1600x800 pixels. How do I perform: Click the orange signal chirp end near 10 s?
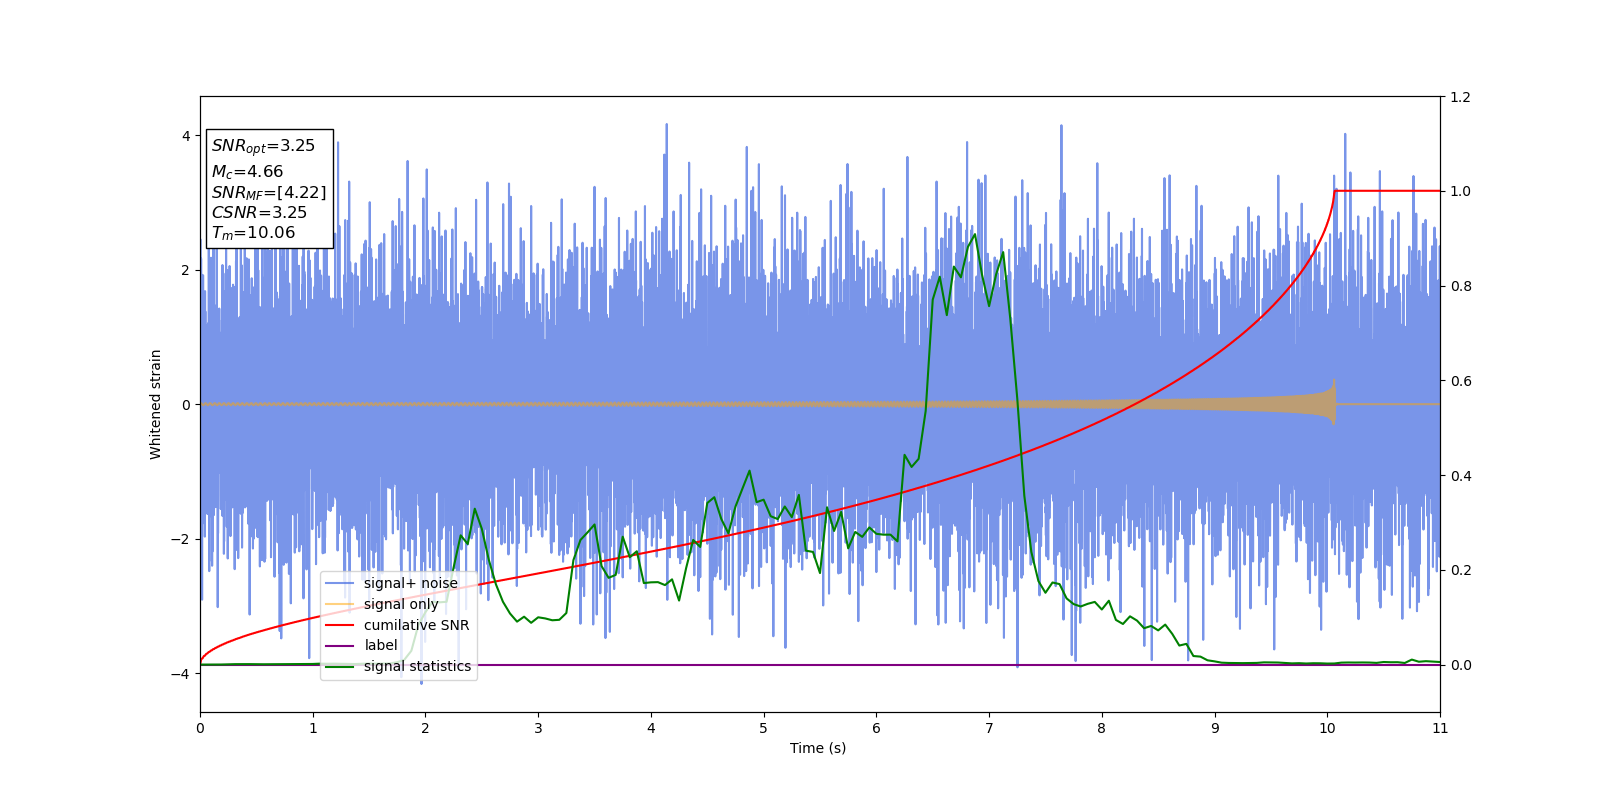point(1332,402)
